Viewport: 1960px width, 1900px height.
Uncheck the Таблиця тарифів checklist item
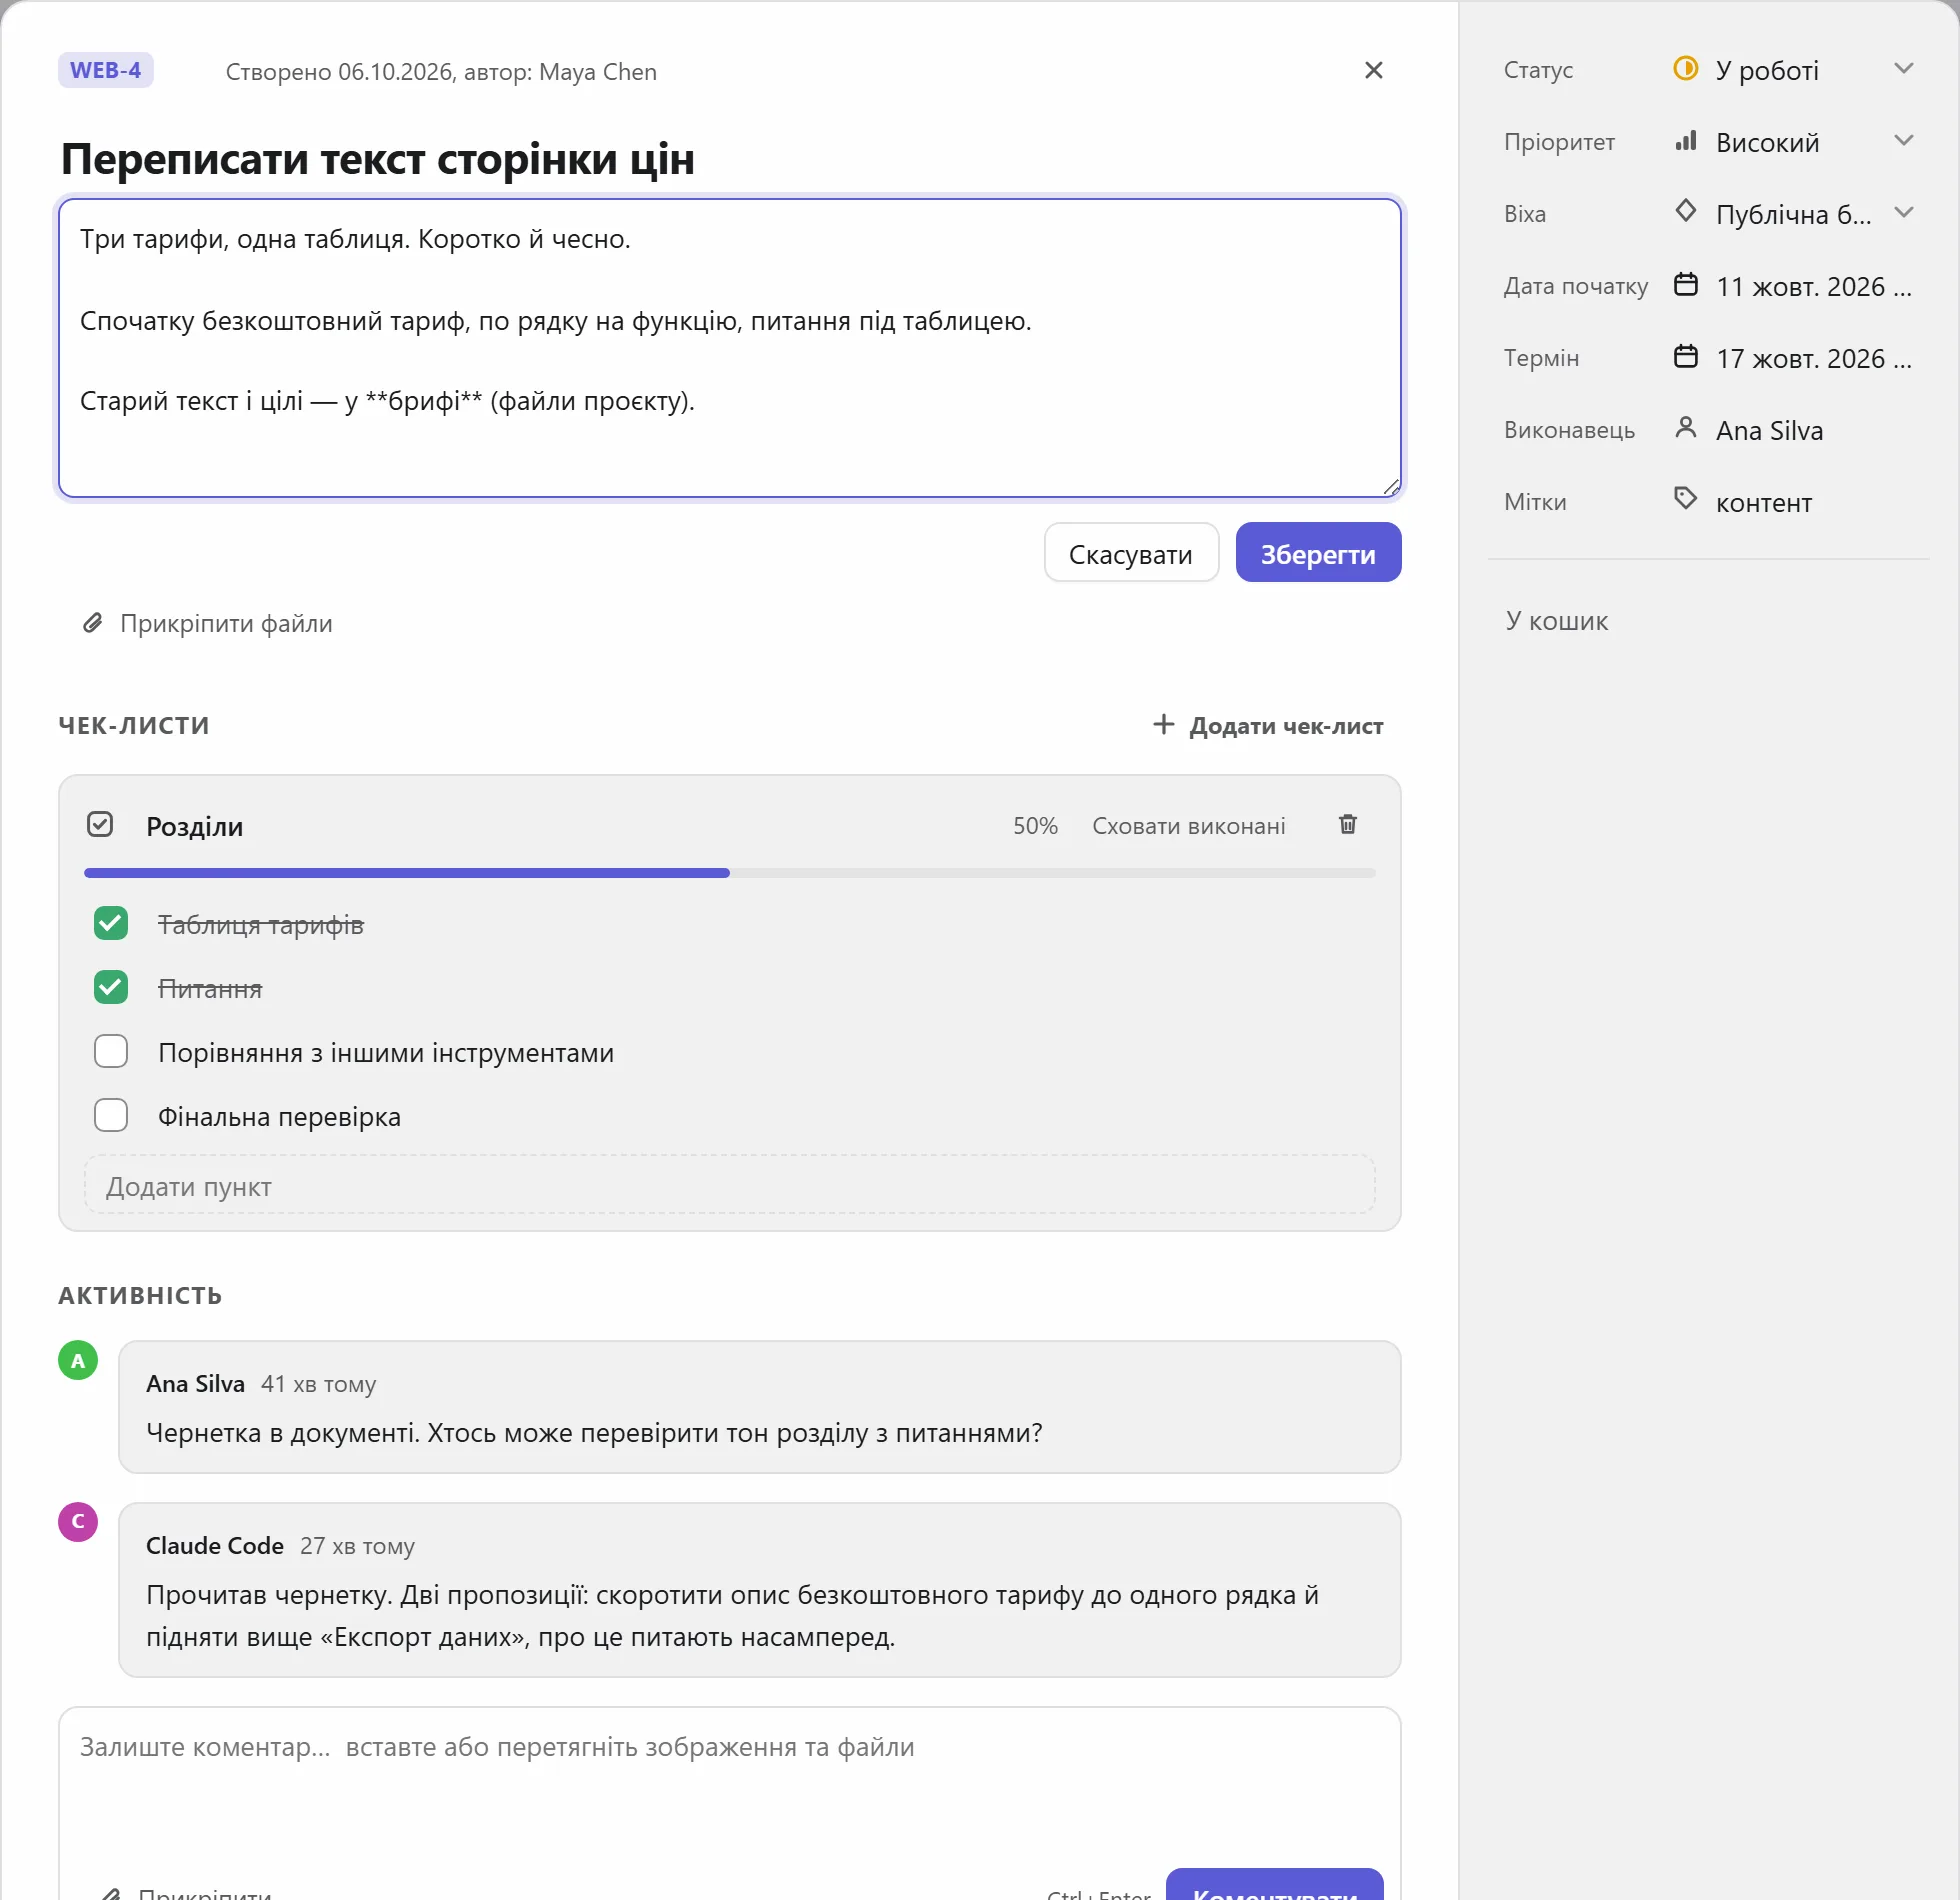pyautogui.click(x=111, y=923)
